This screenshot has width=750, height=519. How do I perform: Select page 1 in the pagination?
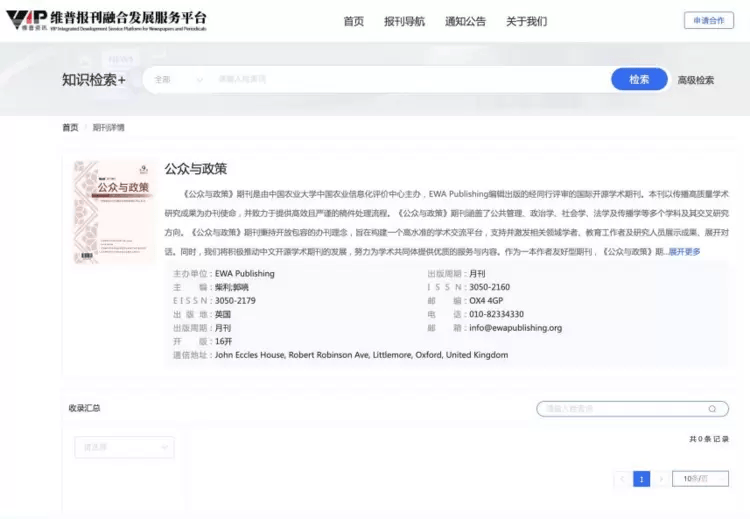[x=641, y=479]
